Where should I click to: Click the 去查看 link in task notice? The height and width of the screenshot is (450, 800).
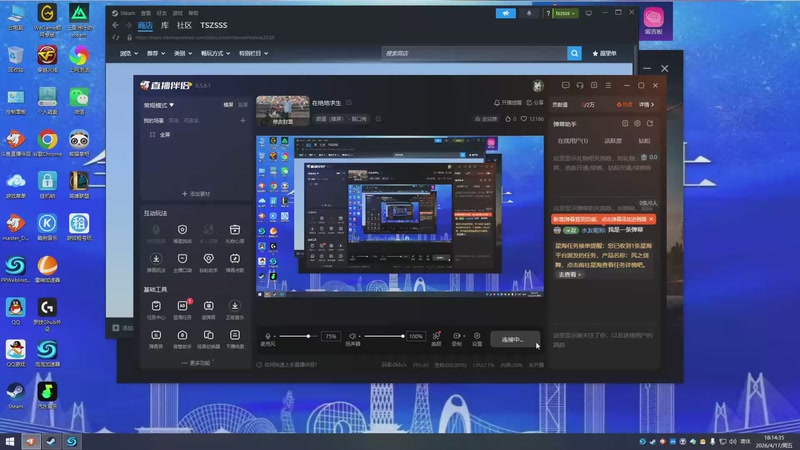[x=569, y=274]
